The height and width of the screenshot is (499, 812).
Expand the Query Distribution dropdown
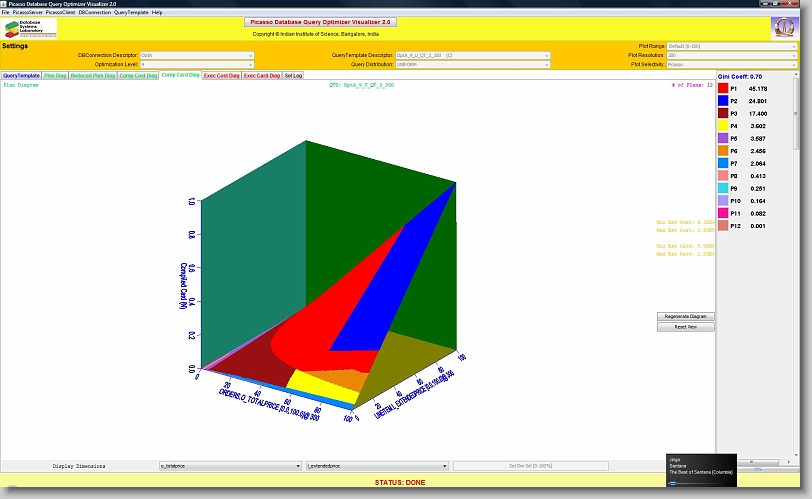(x=472, y=64)
